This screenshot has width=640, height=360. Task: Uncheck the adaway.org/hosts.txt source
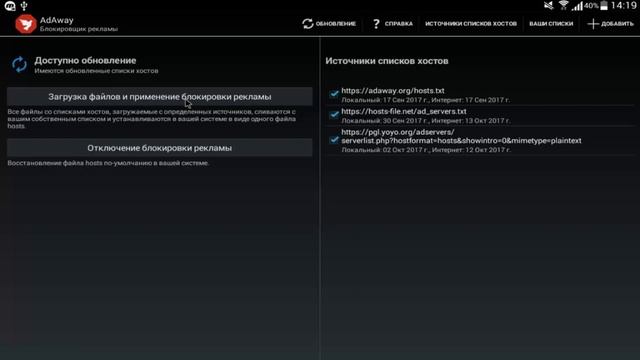coord(334,94)
